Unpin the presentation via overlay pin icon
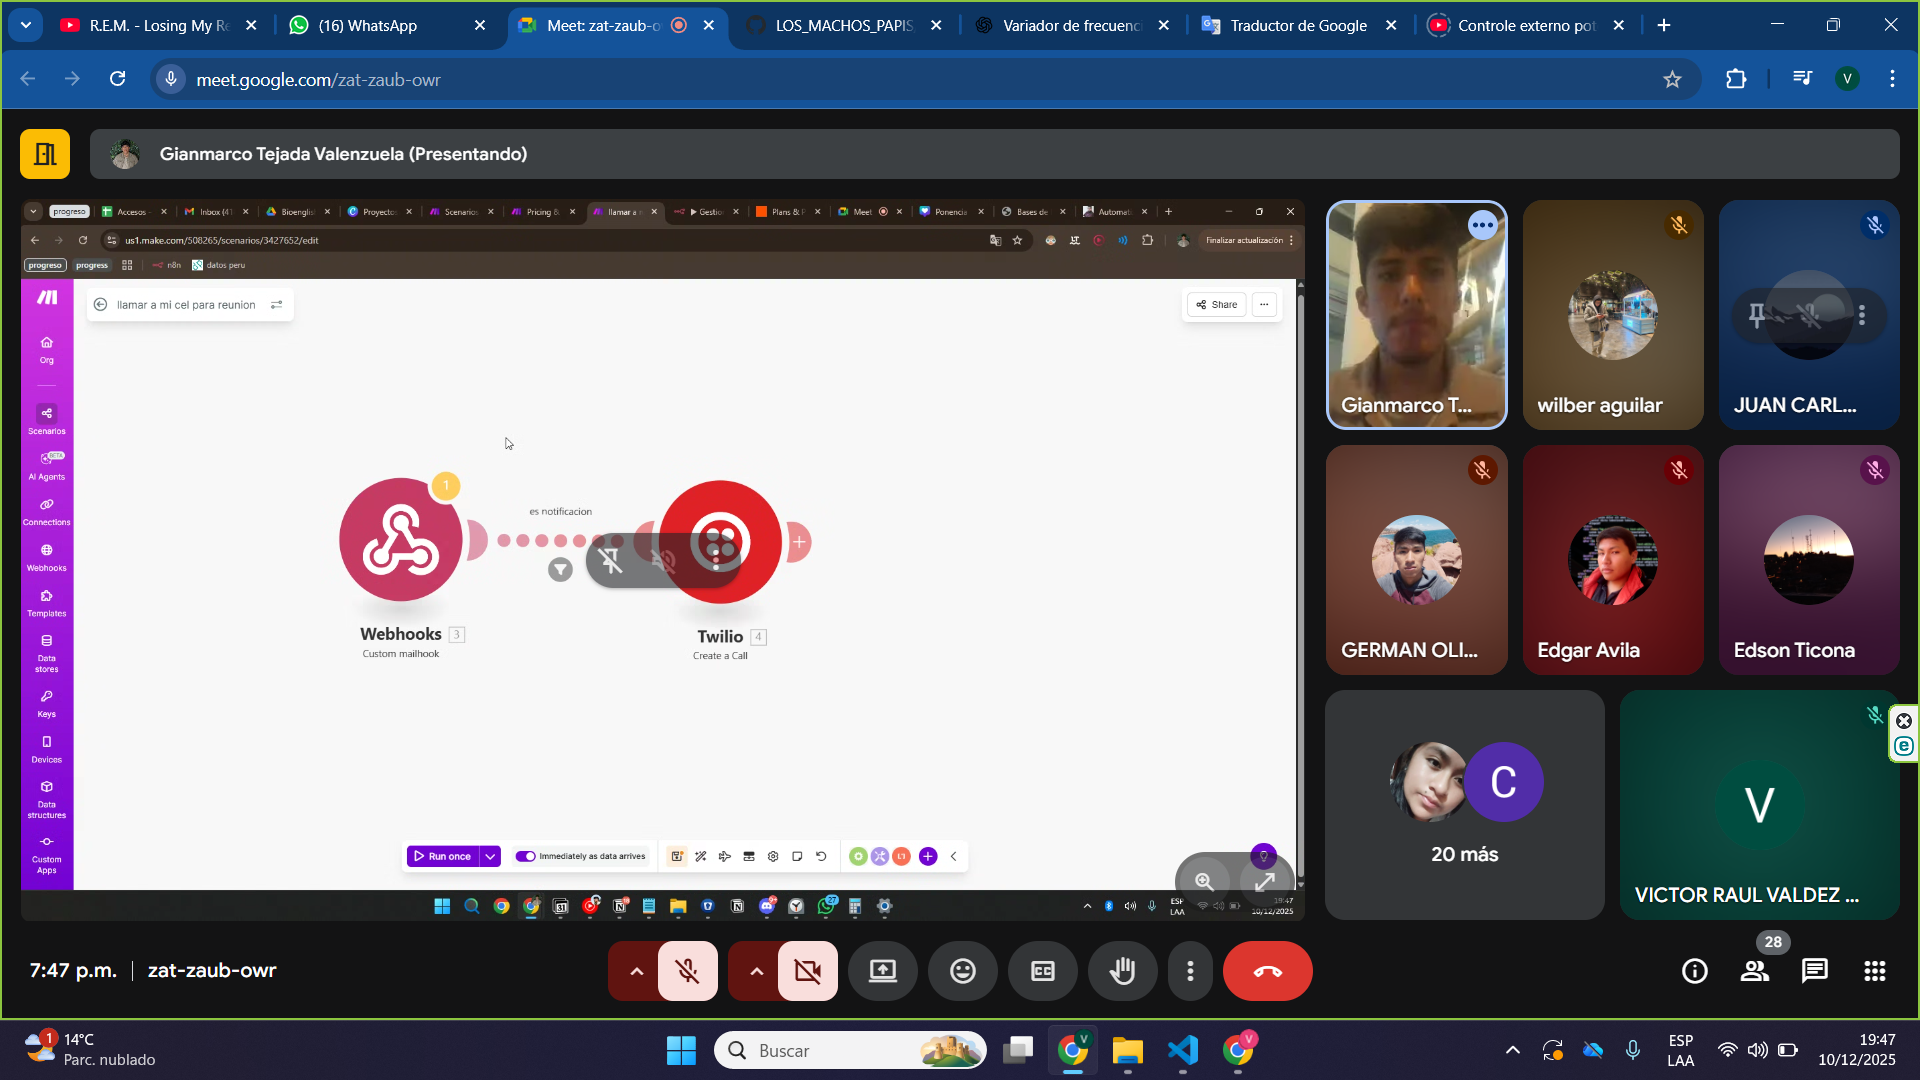Viewport: 1920px width, 1080px height. pyautogui.click(x=611, y=561)
